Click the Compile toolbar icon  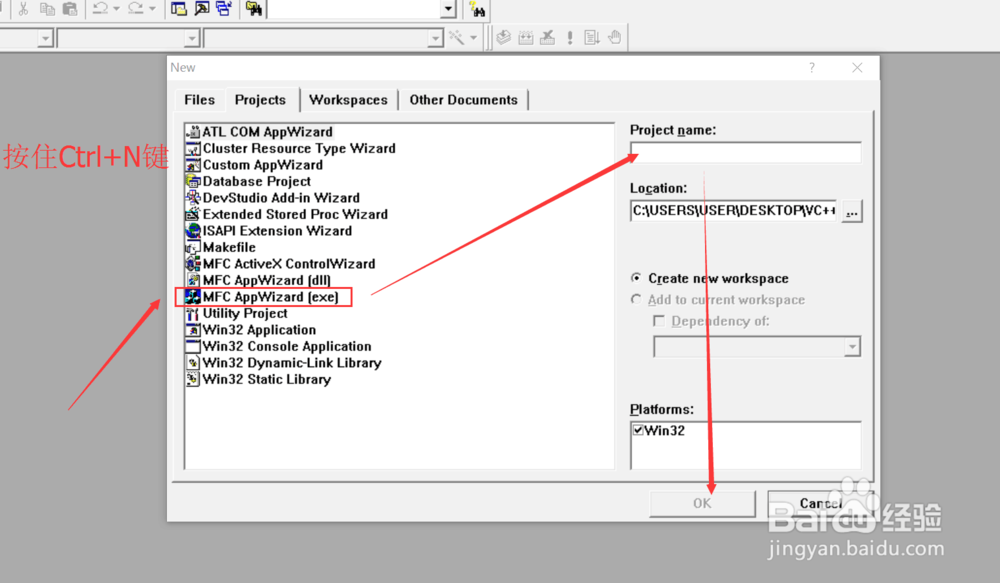point(504,38)
